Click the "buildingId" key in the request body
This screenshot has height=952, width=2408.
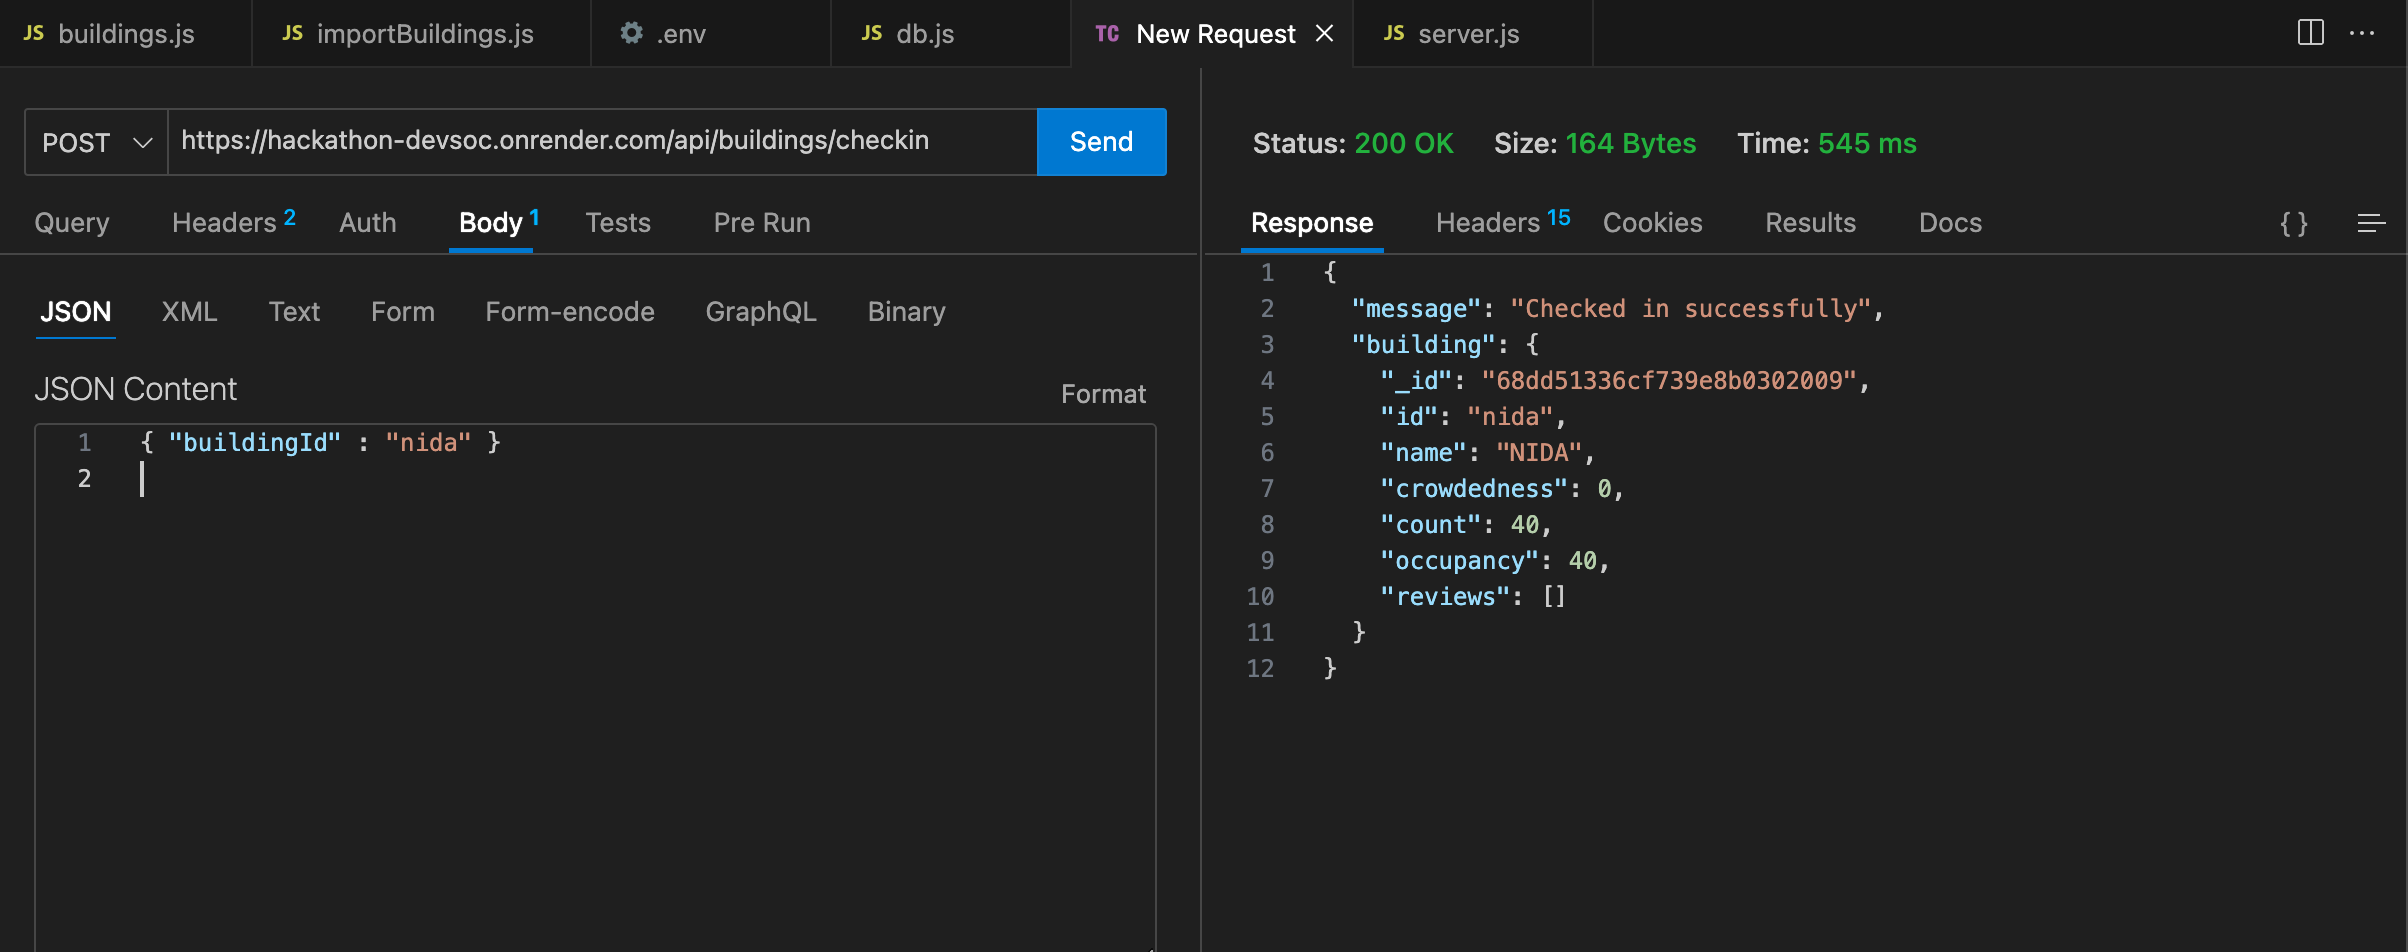[x=255, y=443]
